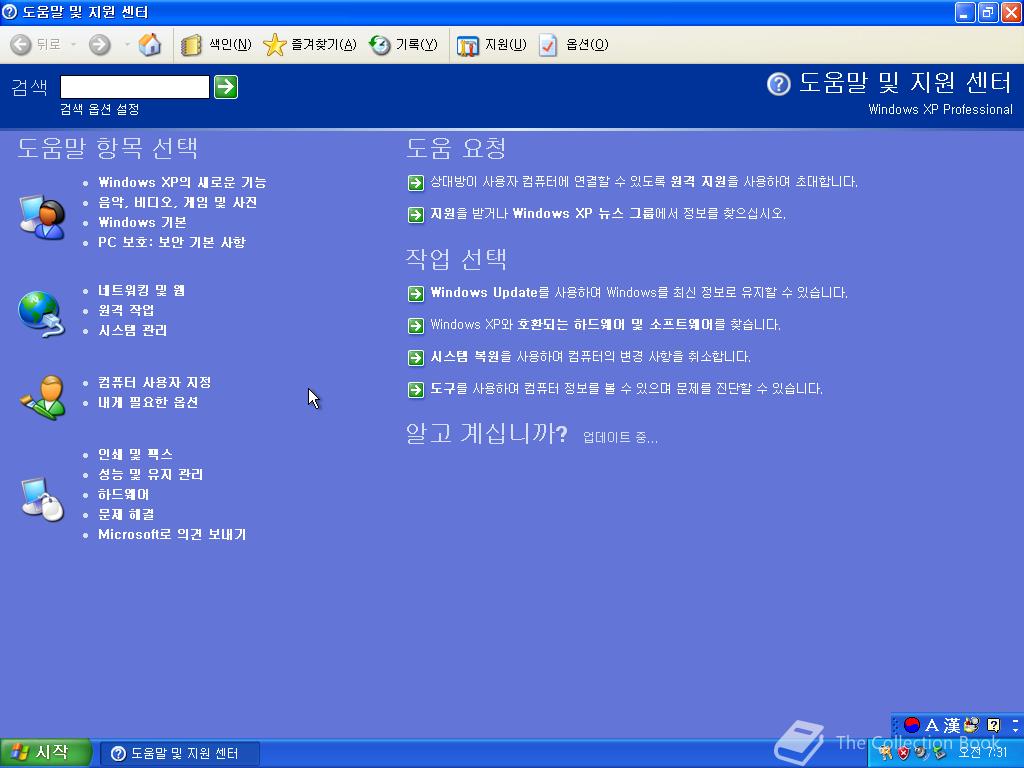This screenshot has width=1024, height=768.
Task: Click green arrow beside 도구 diagnostics task
Action: pos(416,390)
